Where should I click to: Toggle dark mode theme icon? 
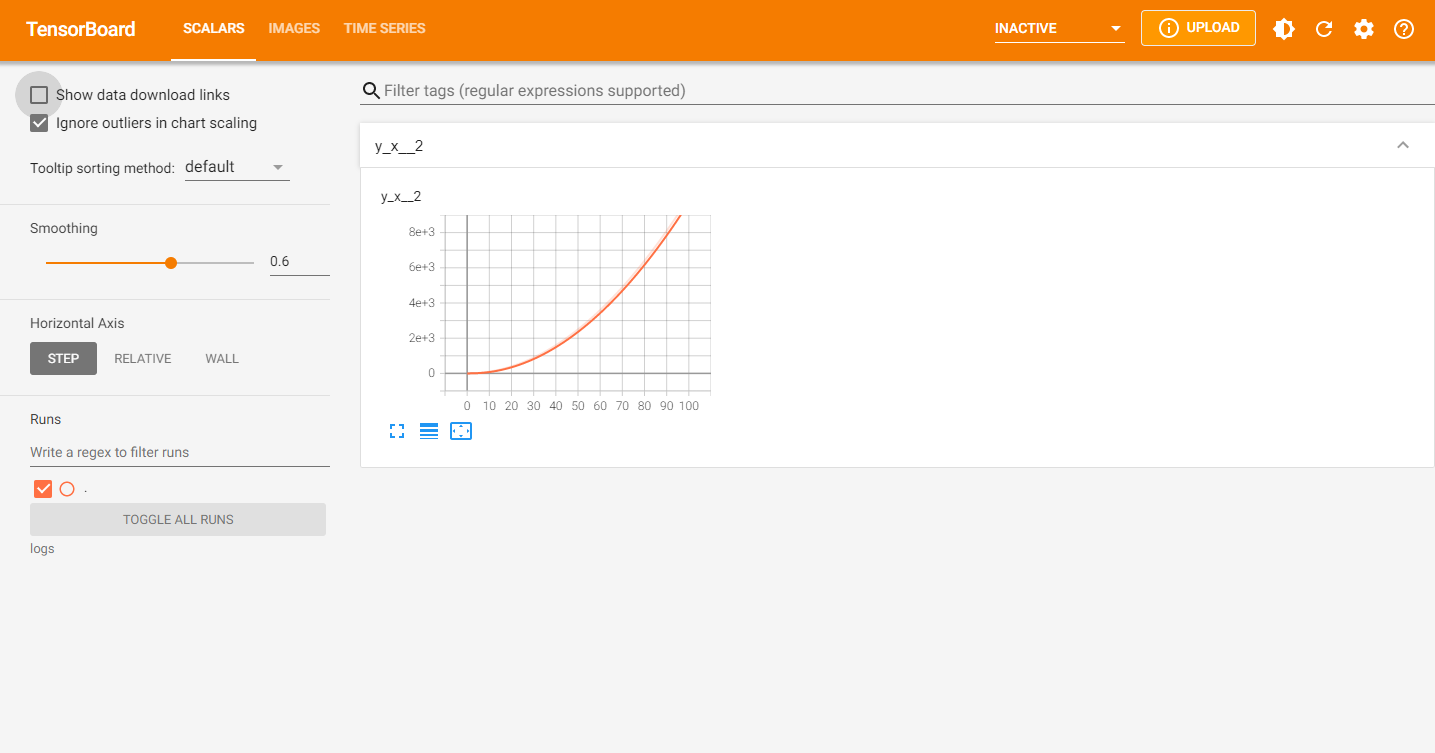coord(1283,29)
